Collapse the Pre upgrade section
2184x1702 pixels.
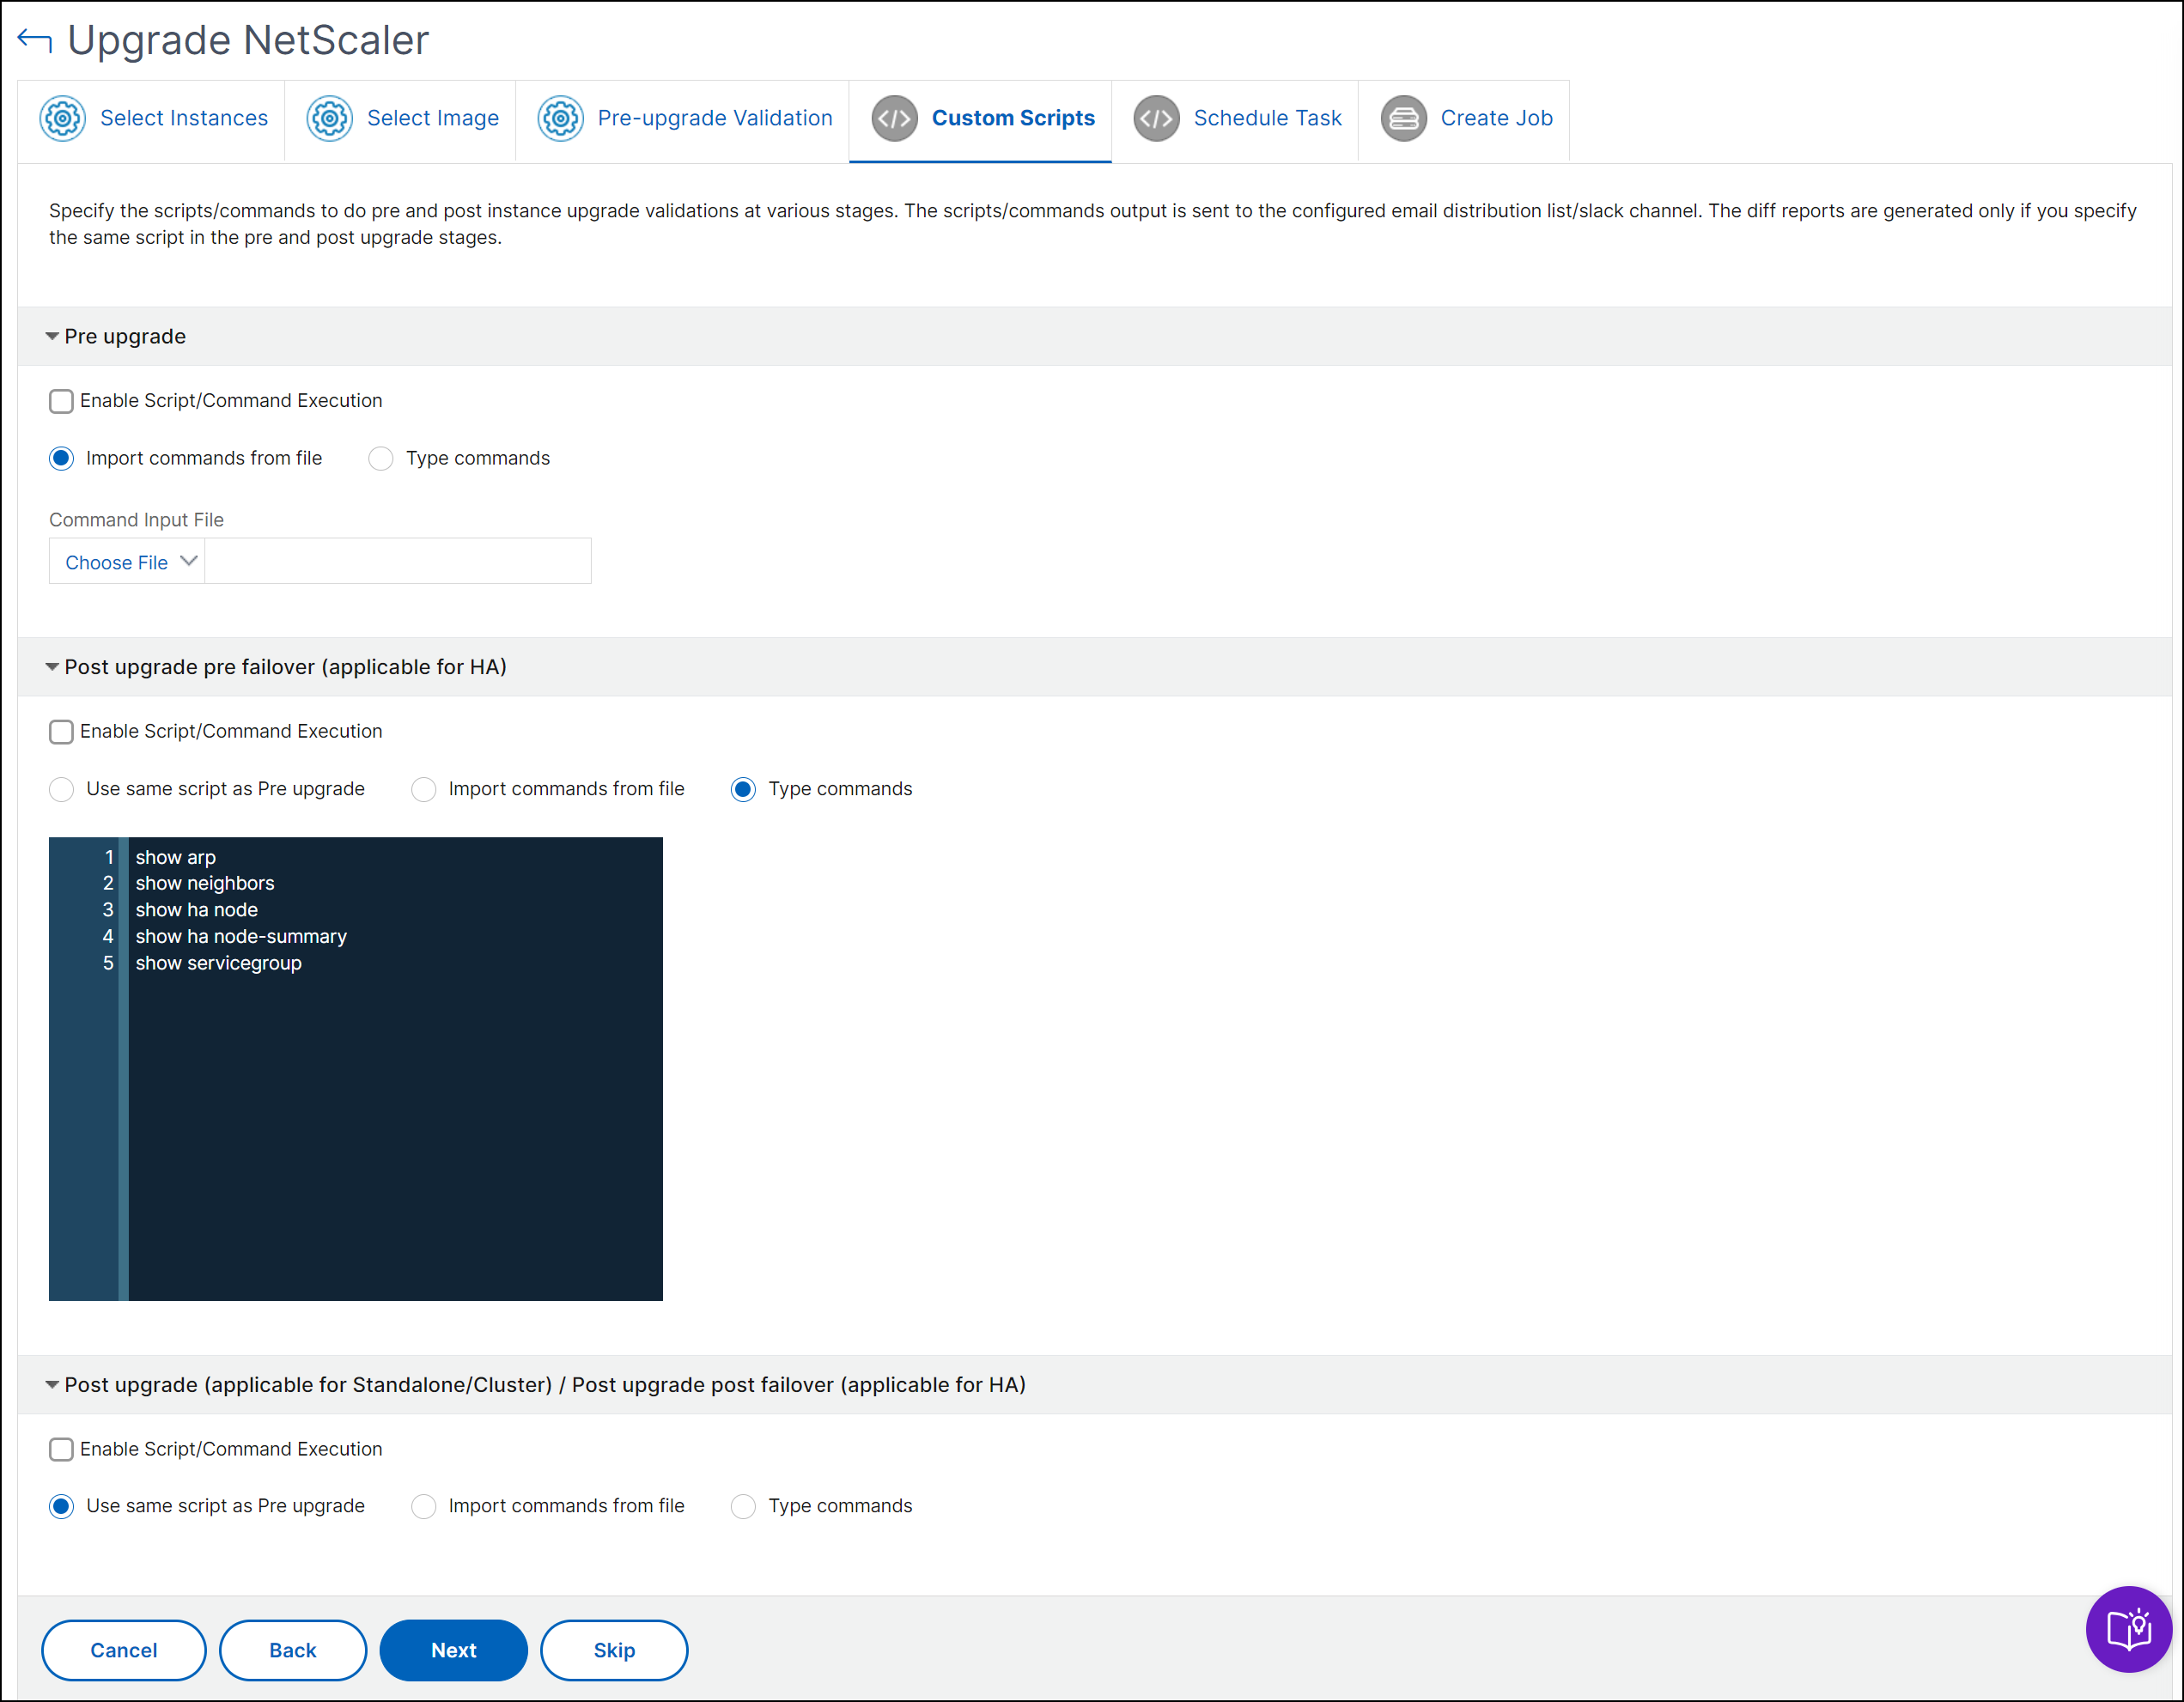52,337
